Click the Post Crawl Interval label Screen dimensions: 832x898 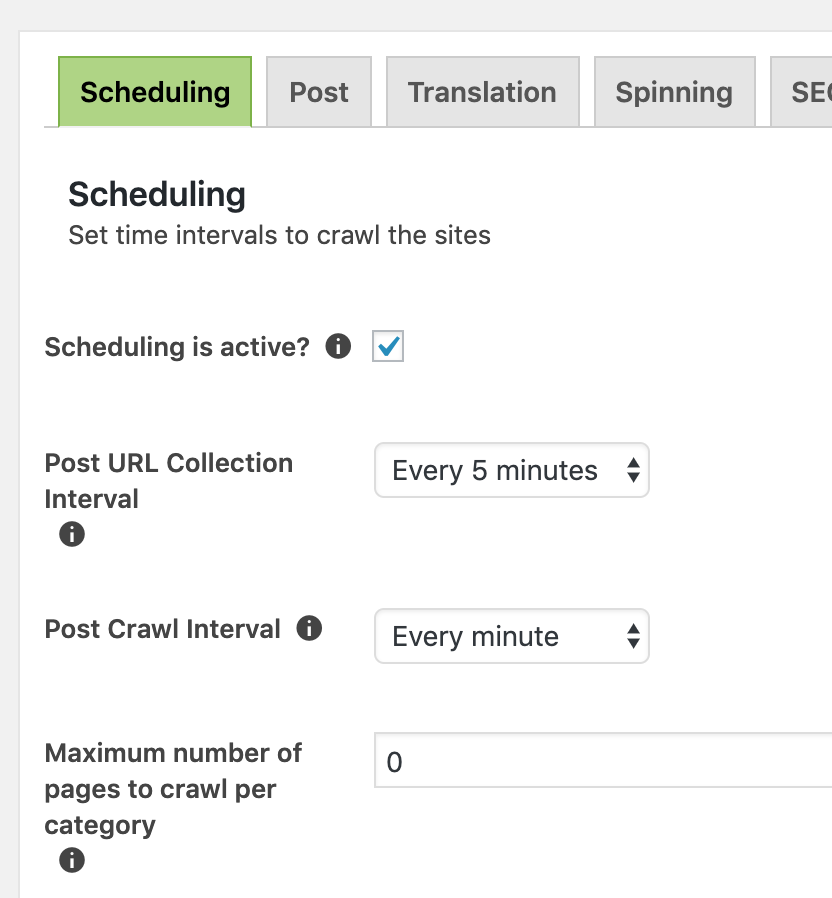(x=163, y=629)
